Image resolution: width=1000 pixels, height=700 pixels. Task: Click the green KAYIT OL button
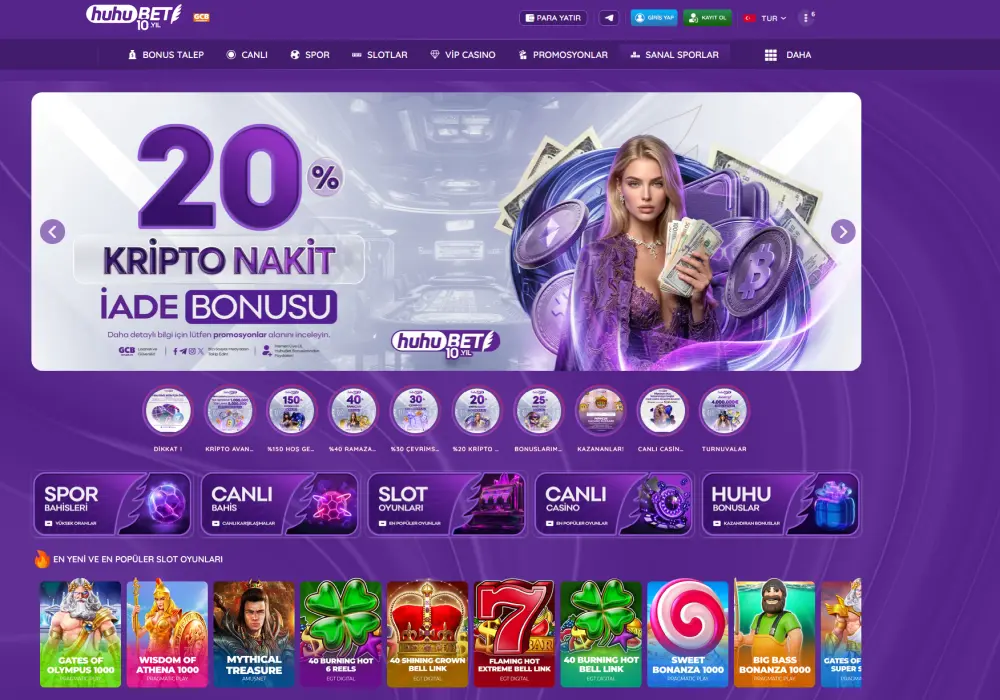pyautogui.click(x=707, y=18)
